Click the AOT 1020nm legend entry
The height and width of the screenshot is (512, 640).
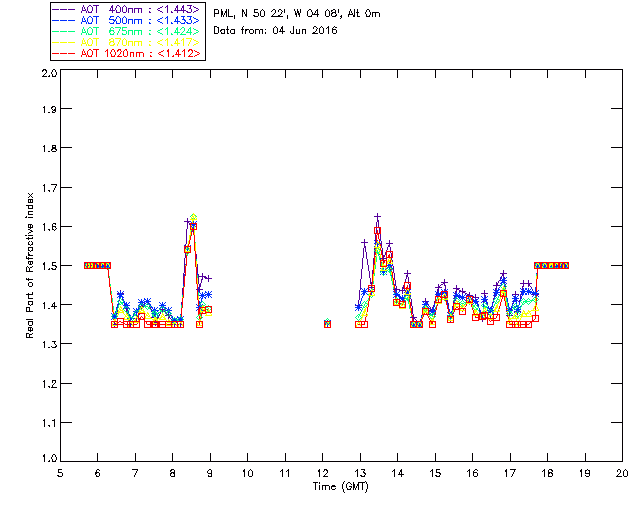coord(127,53)
